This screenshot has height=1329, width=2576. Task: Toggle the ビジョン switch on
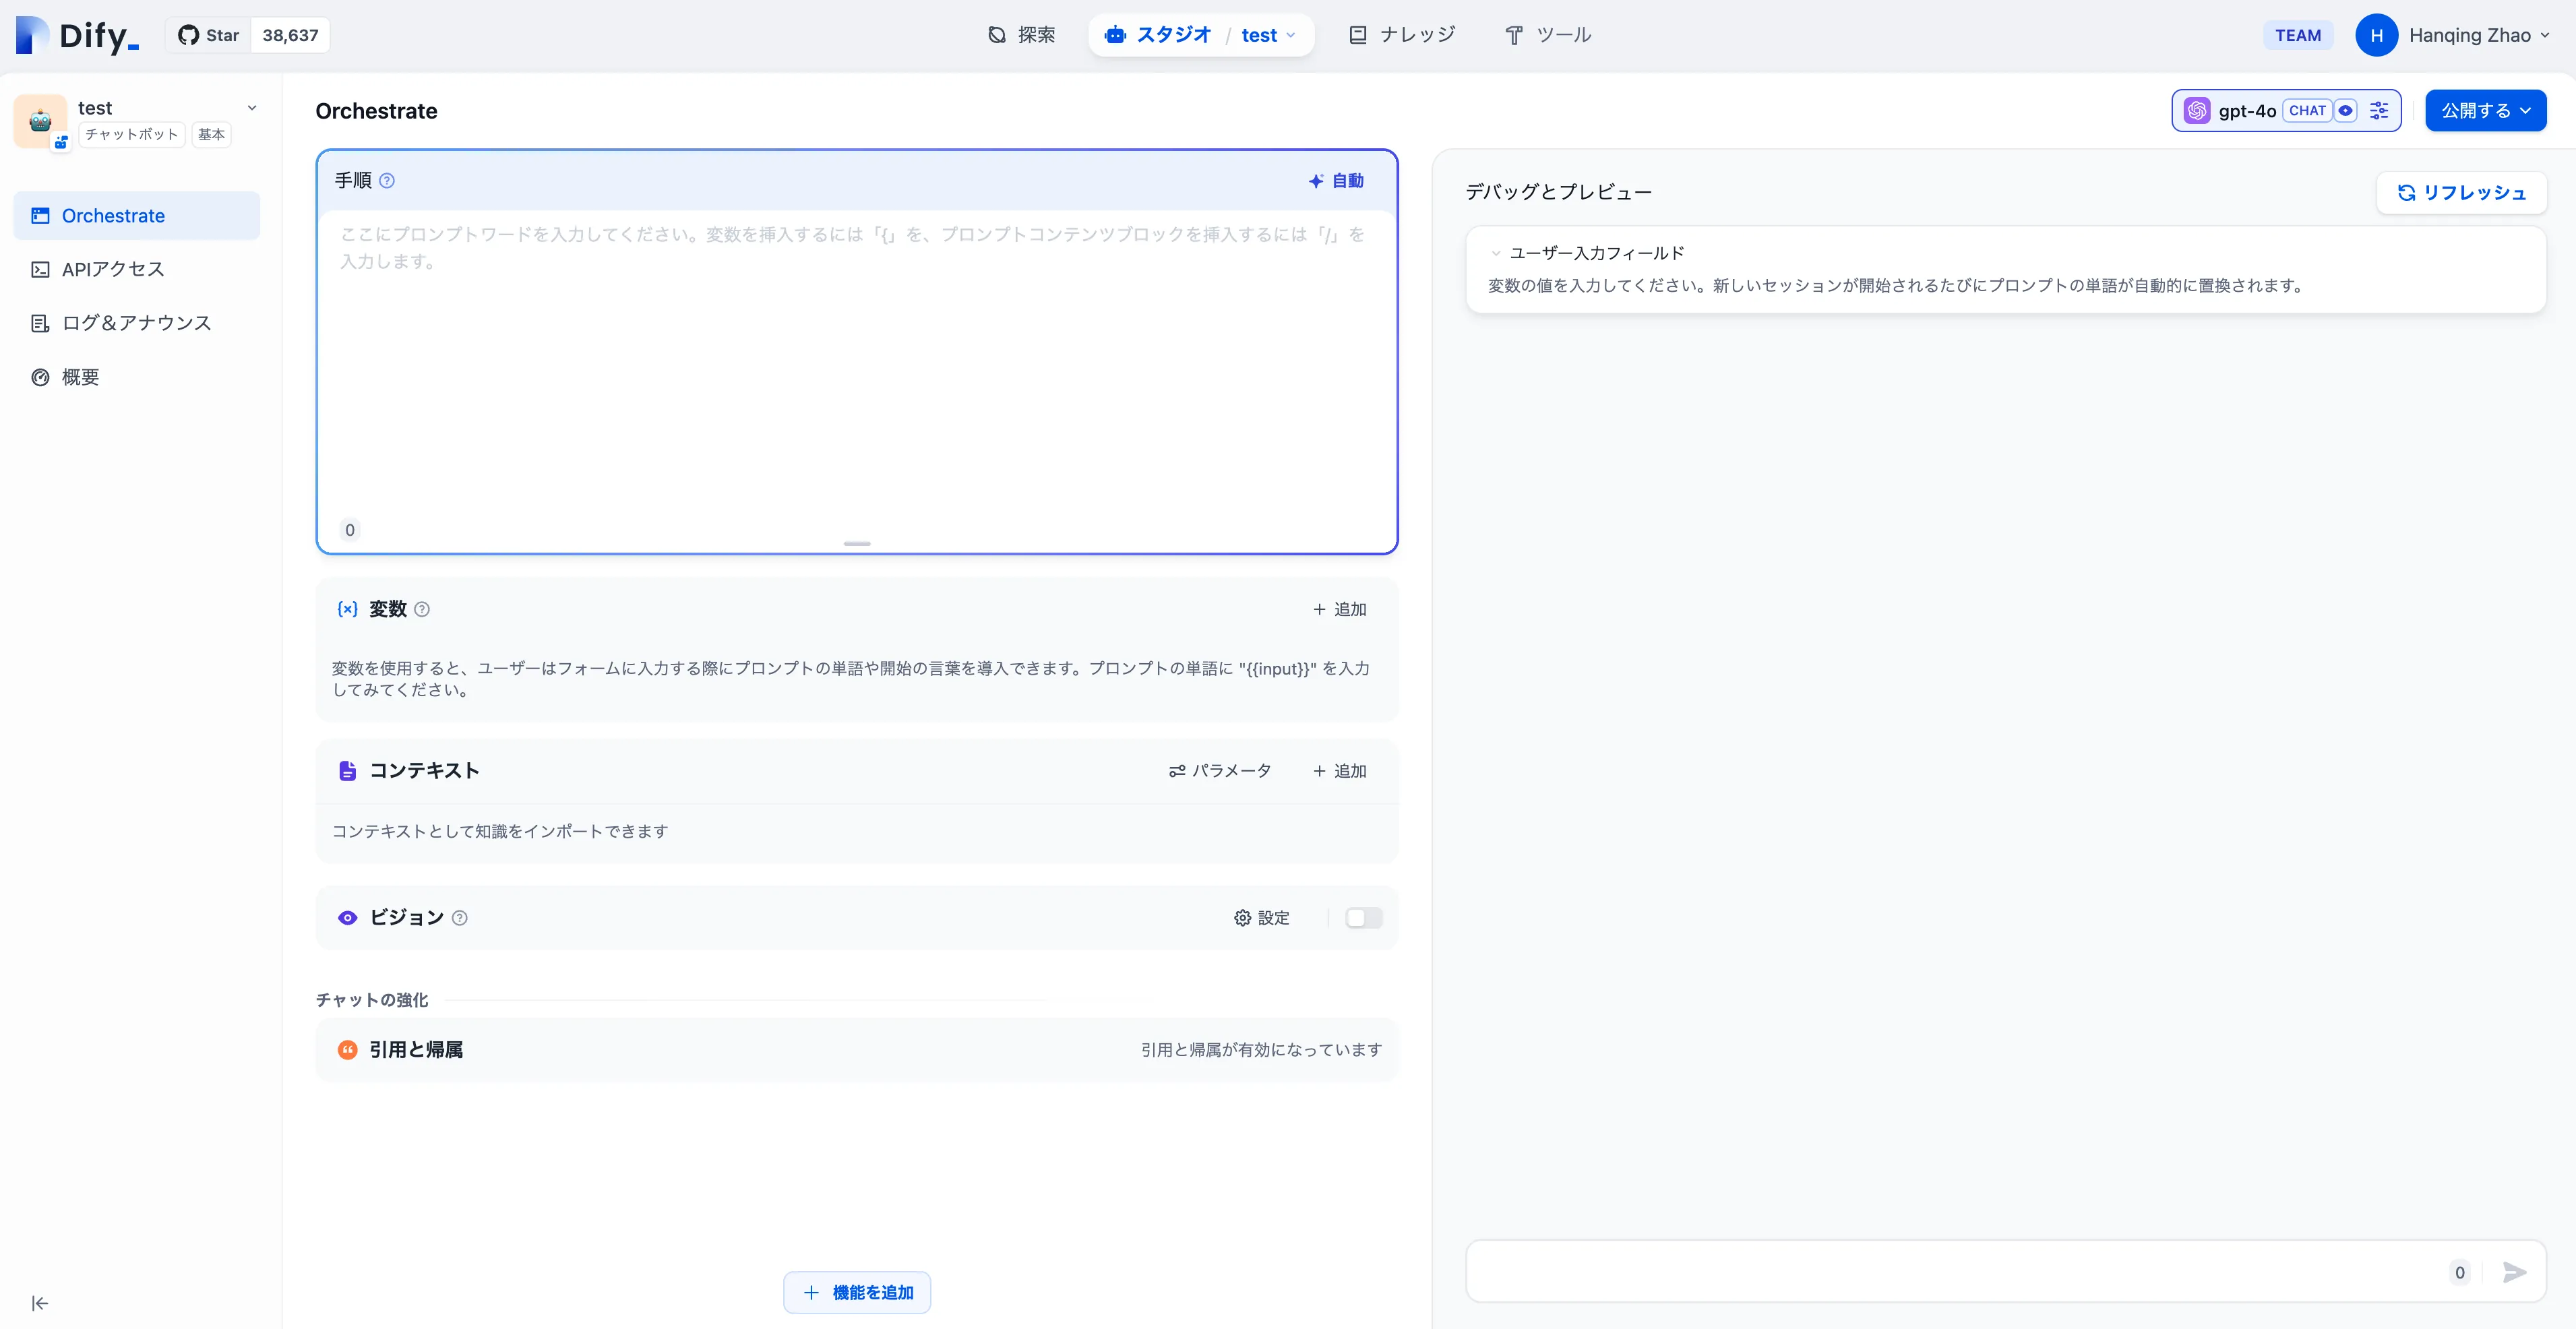point(1363,918)
